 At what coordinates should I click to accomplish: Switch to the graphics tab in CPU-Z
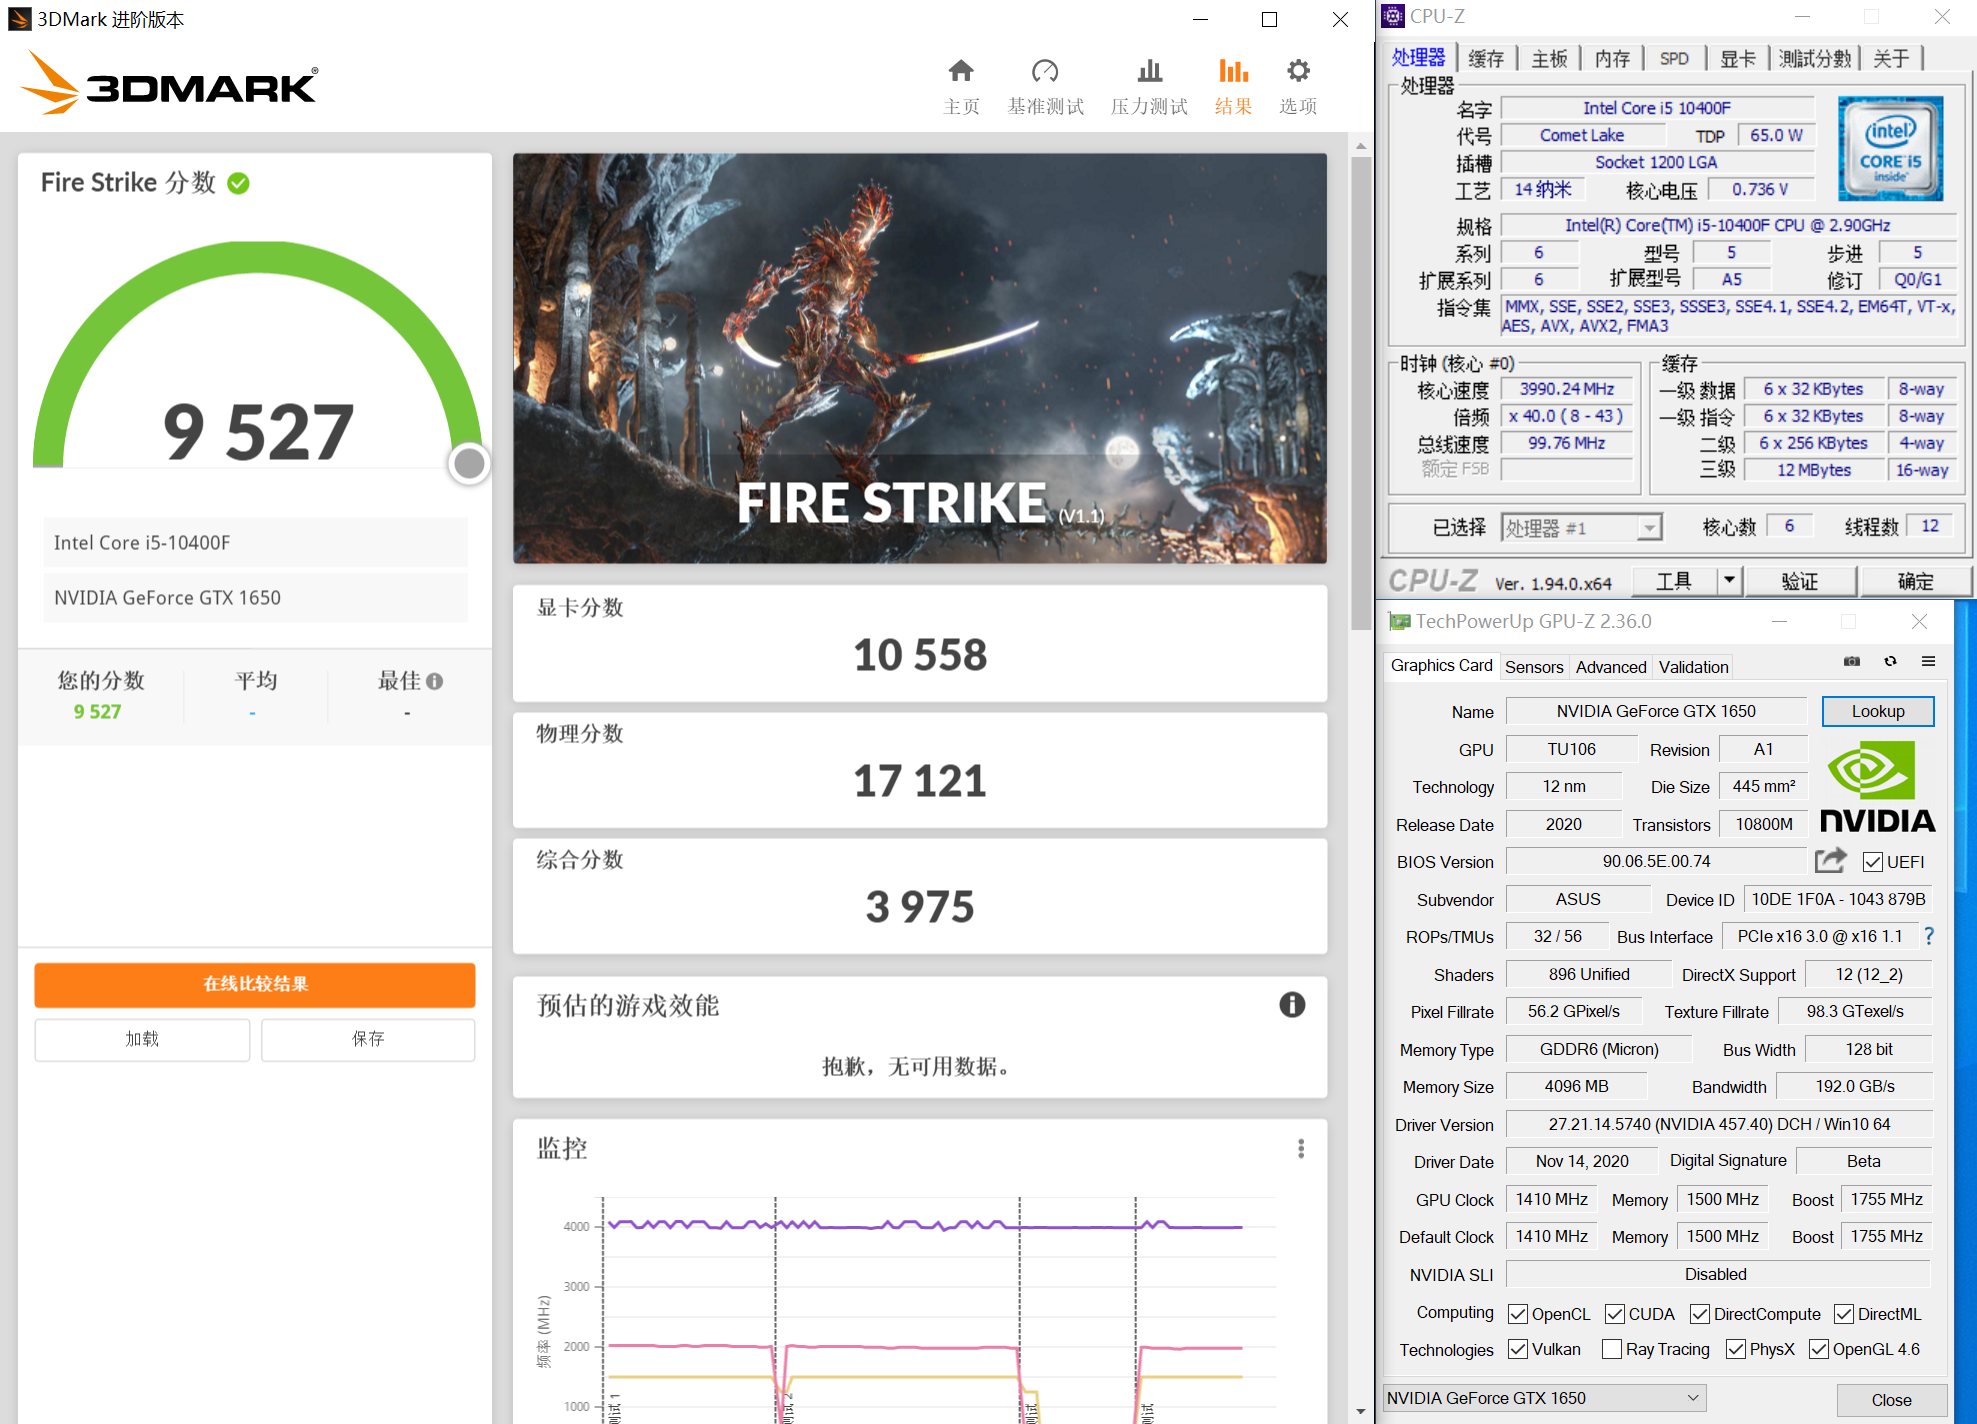1737,58
